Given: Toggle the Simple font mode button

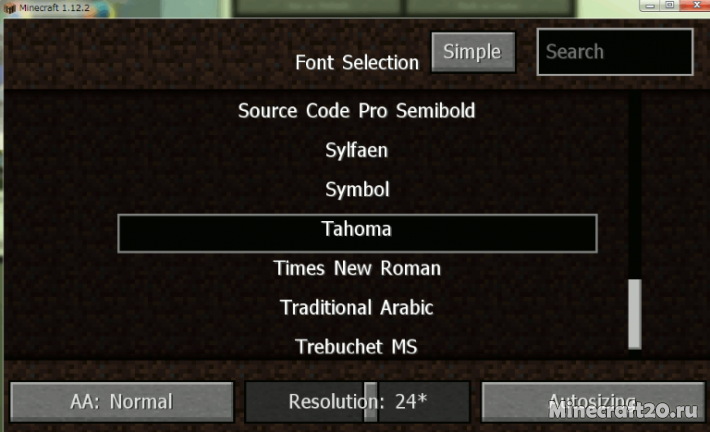Looking at the screenshot, I should click(473, 52).
